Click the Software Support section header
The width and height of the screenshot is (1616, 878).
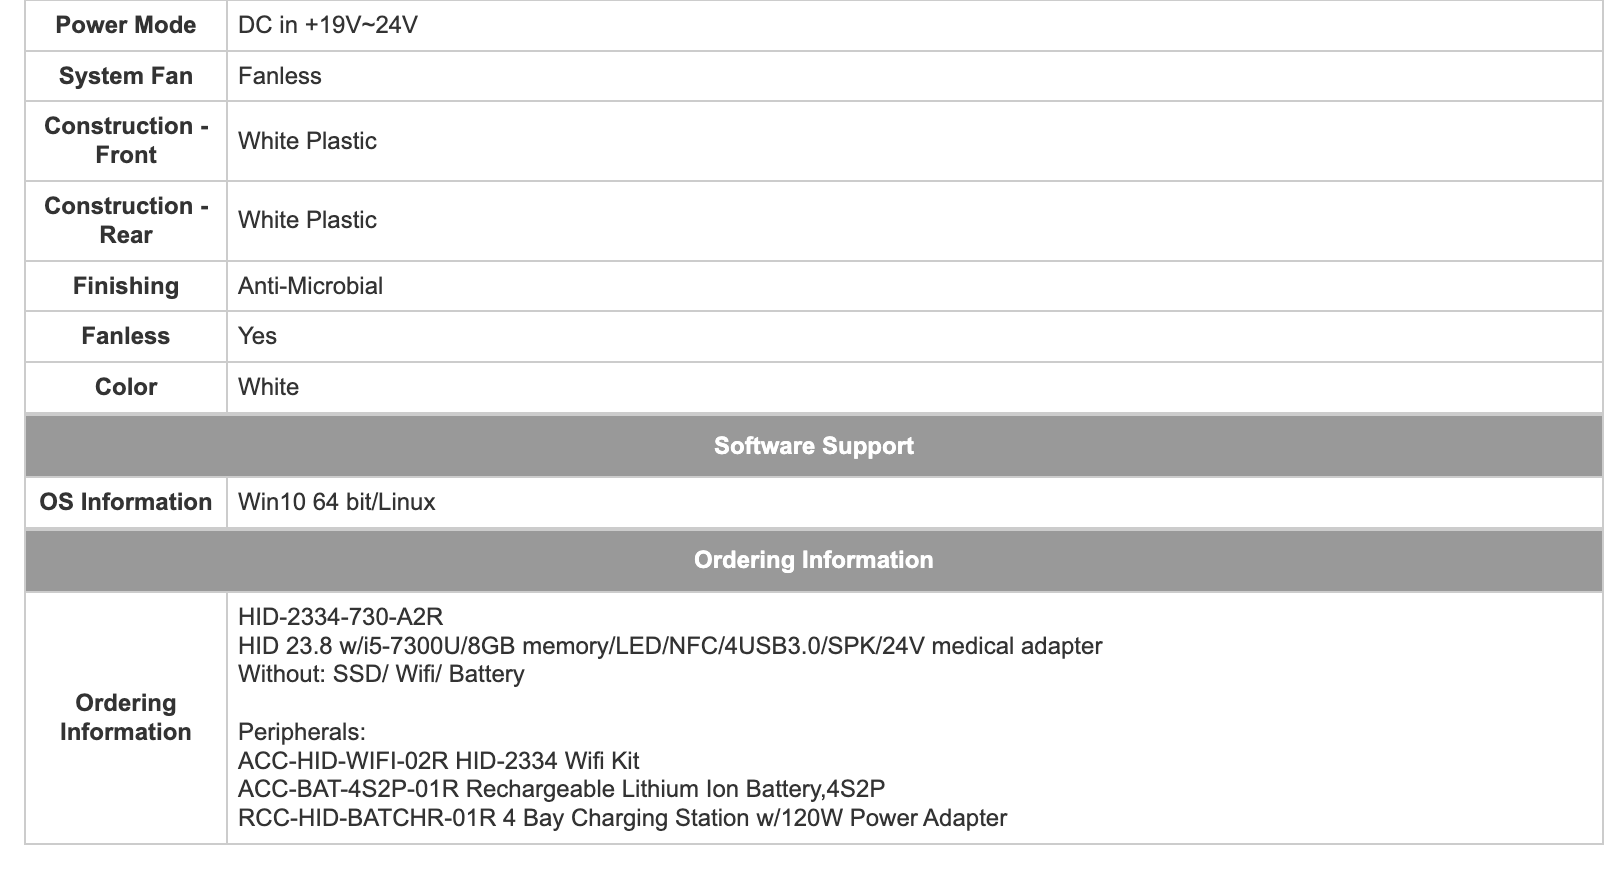[x=813, y=446]
